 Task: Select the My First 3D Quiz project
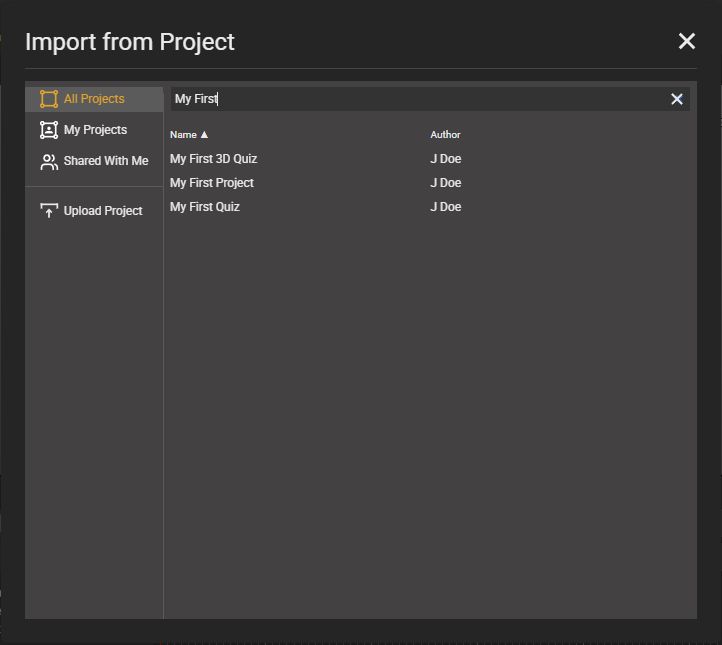pos(213,159)
